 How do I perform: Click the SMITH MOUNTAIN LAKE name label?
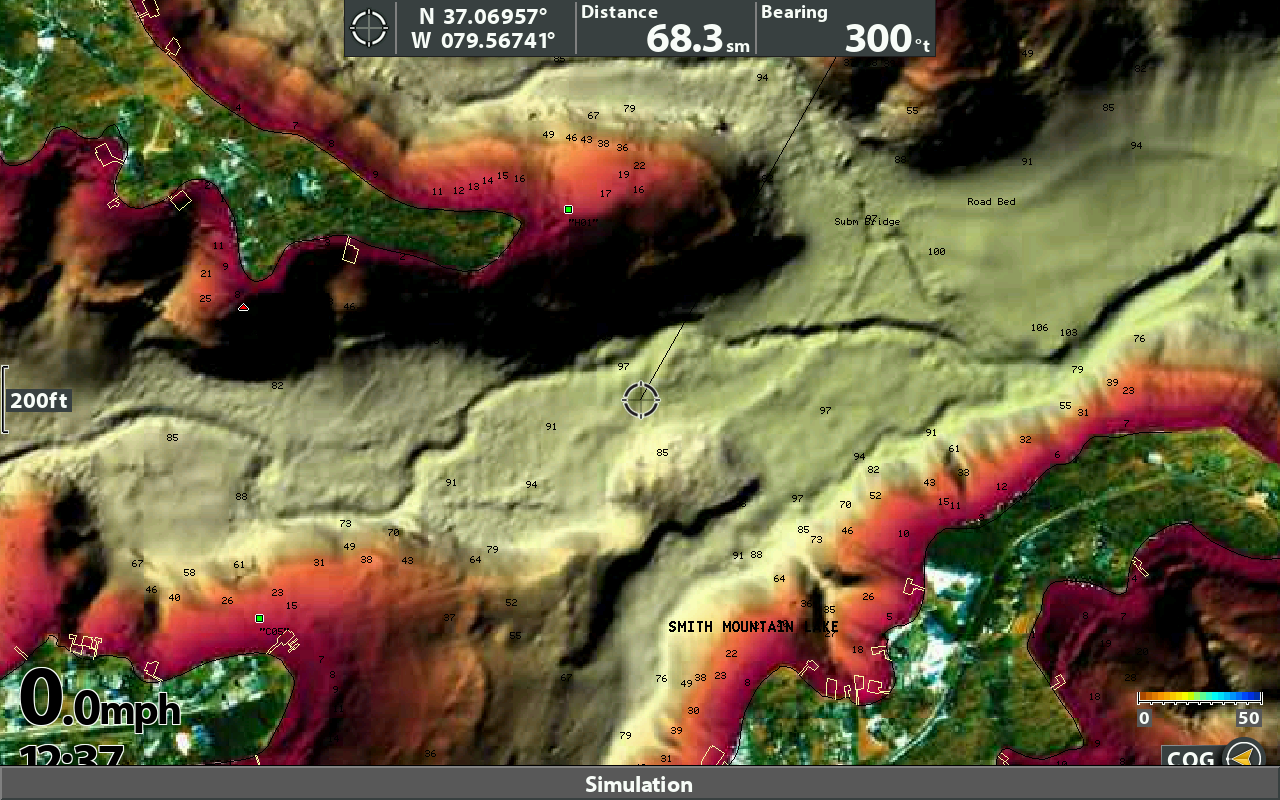754,626
